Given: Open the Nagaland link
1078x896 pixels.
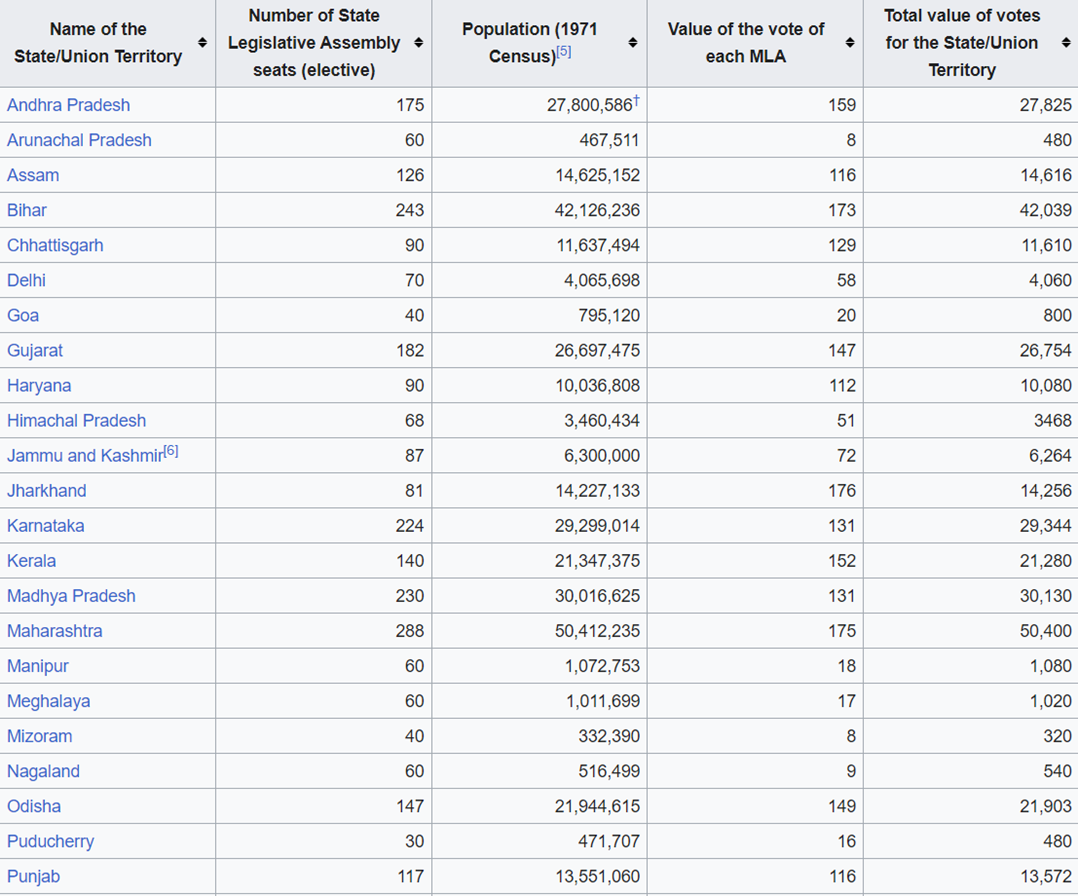Looking at the screenshot, I should pos(43,772).
